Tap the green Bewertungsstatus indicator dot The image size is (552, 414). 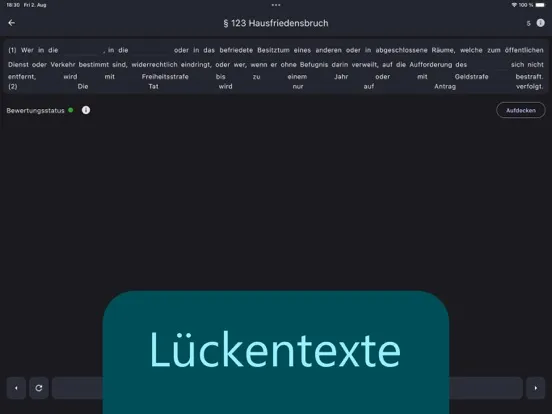(71, 110)
